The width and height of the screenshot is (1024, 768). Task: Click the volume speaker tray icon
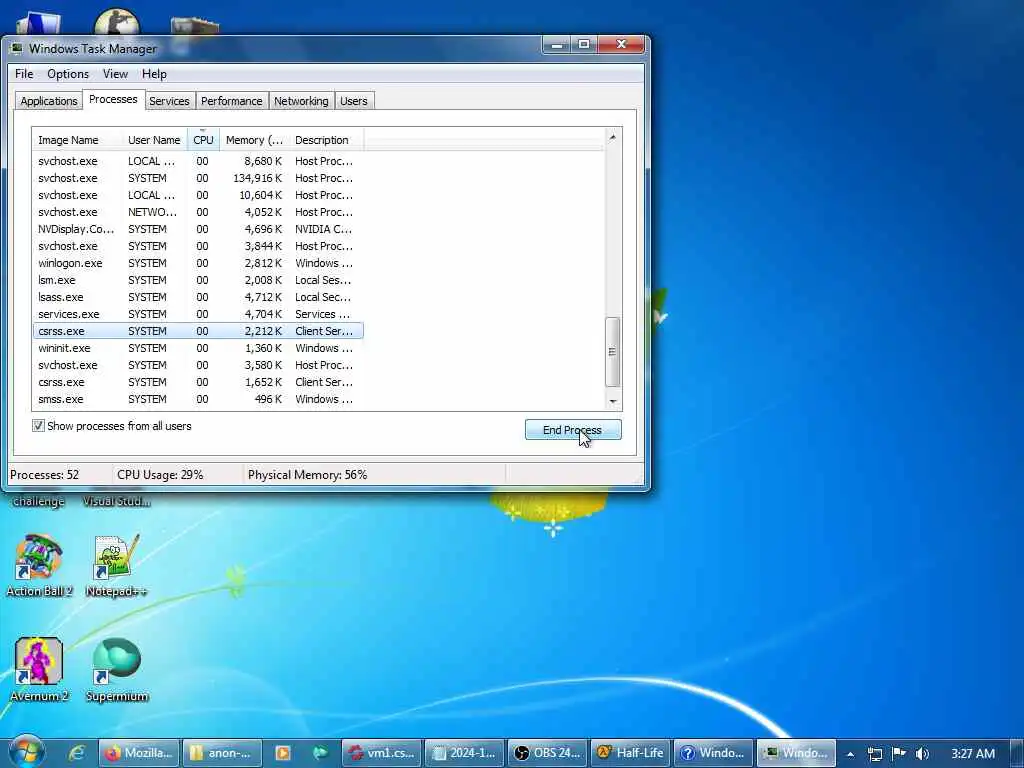922,754
